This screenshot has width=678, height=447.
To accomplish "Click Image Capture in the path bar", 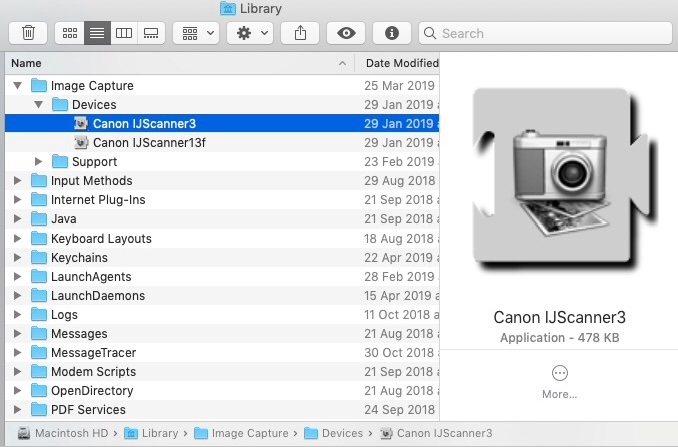I will [x=241, y=433].
